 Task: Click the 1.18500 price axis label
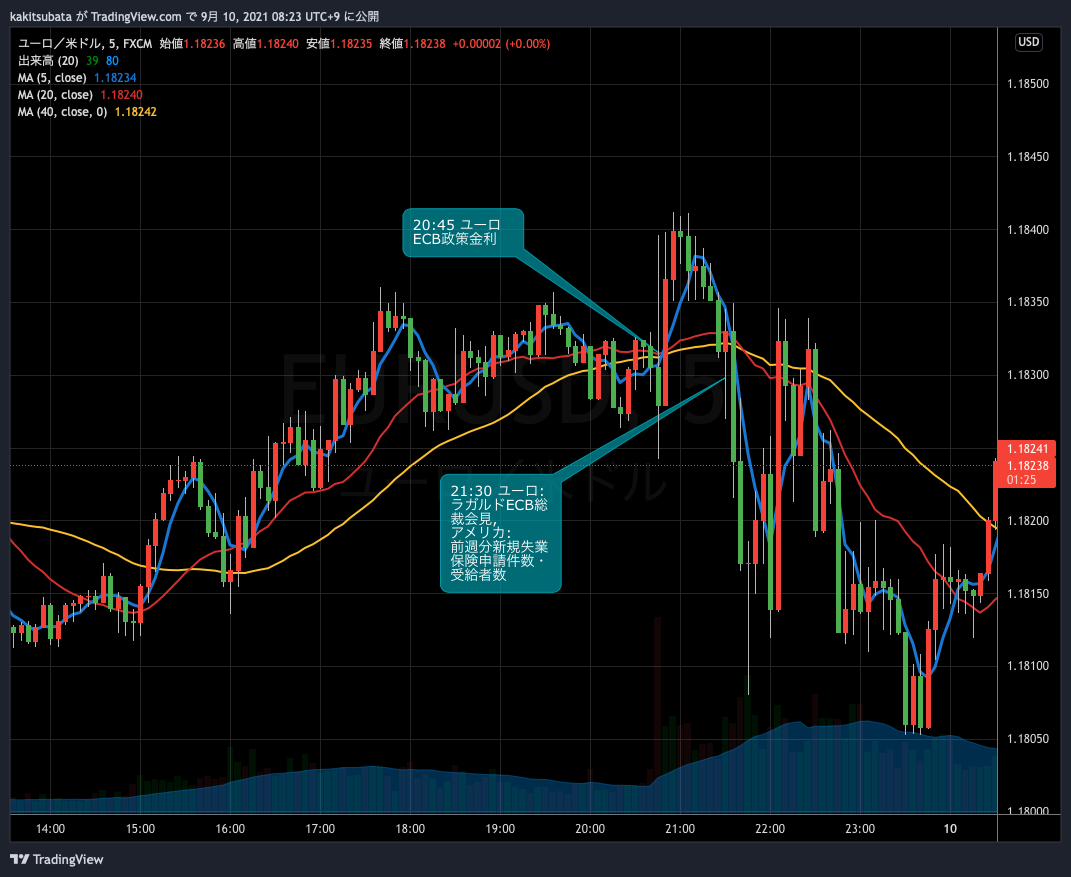1028,84
